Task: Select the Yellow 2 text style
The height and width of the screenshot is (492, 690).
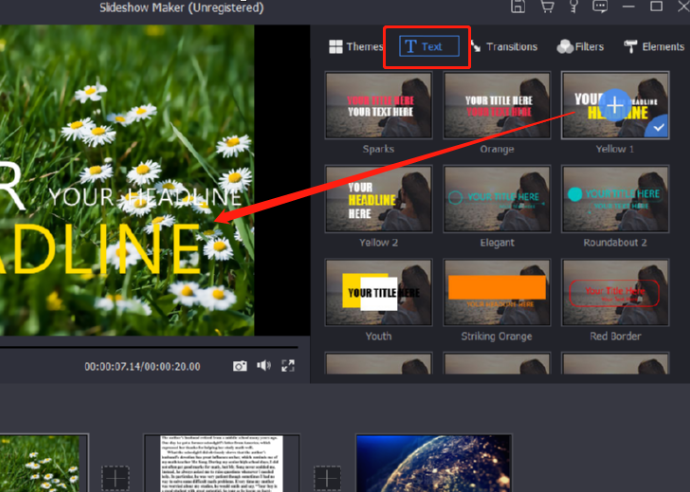Action: tap(378, 199)
